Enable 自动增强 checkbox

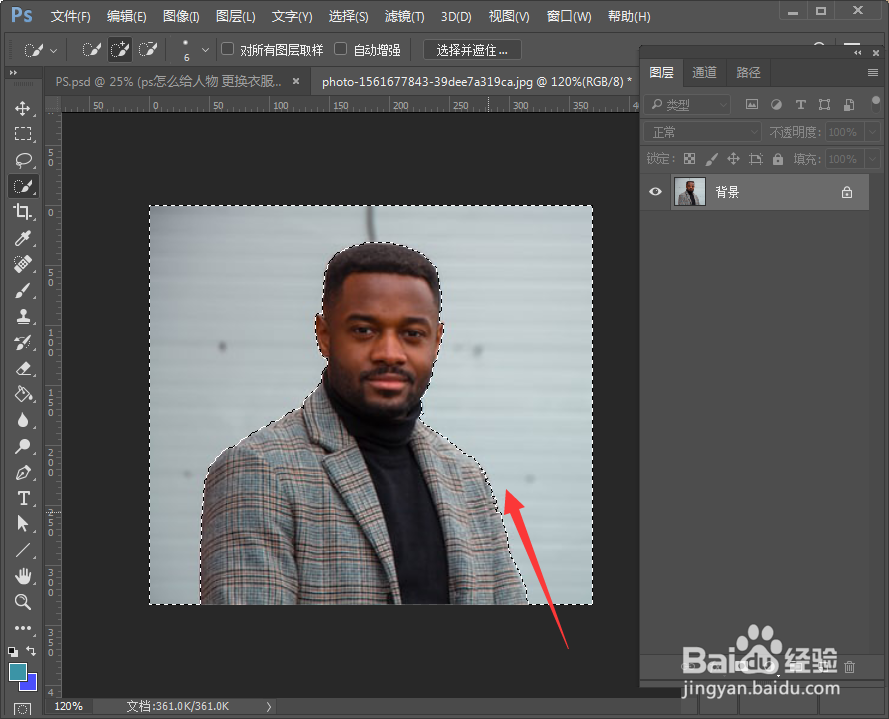click(340, 49)
